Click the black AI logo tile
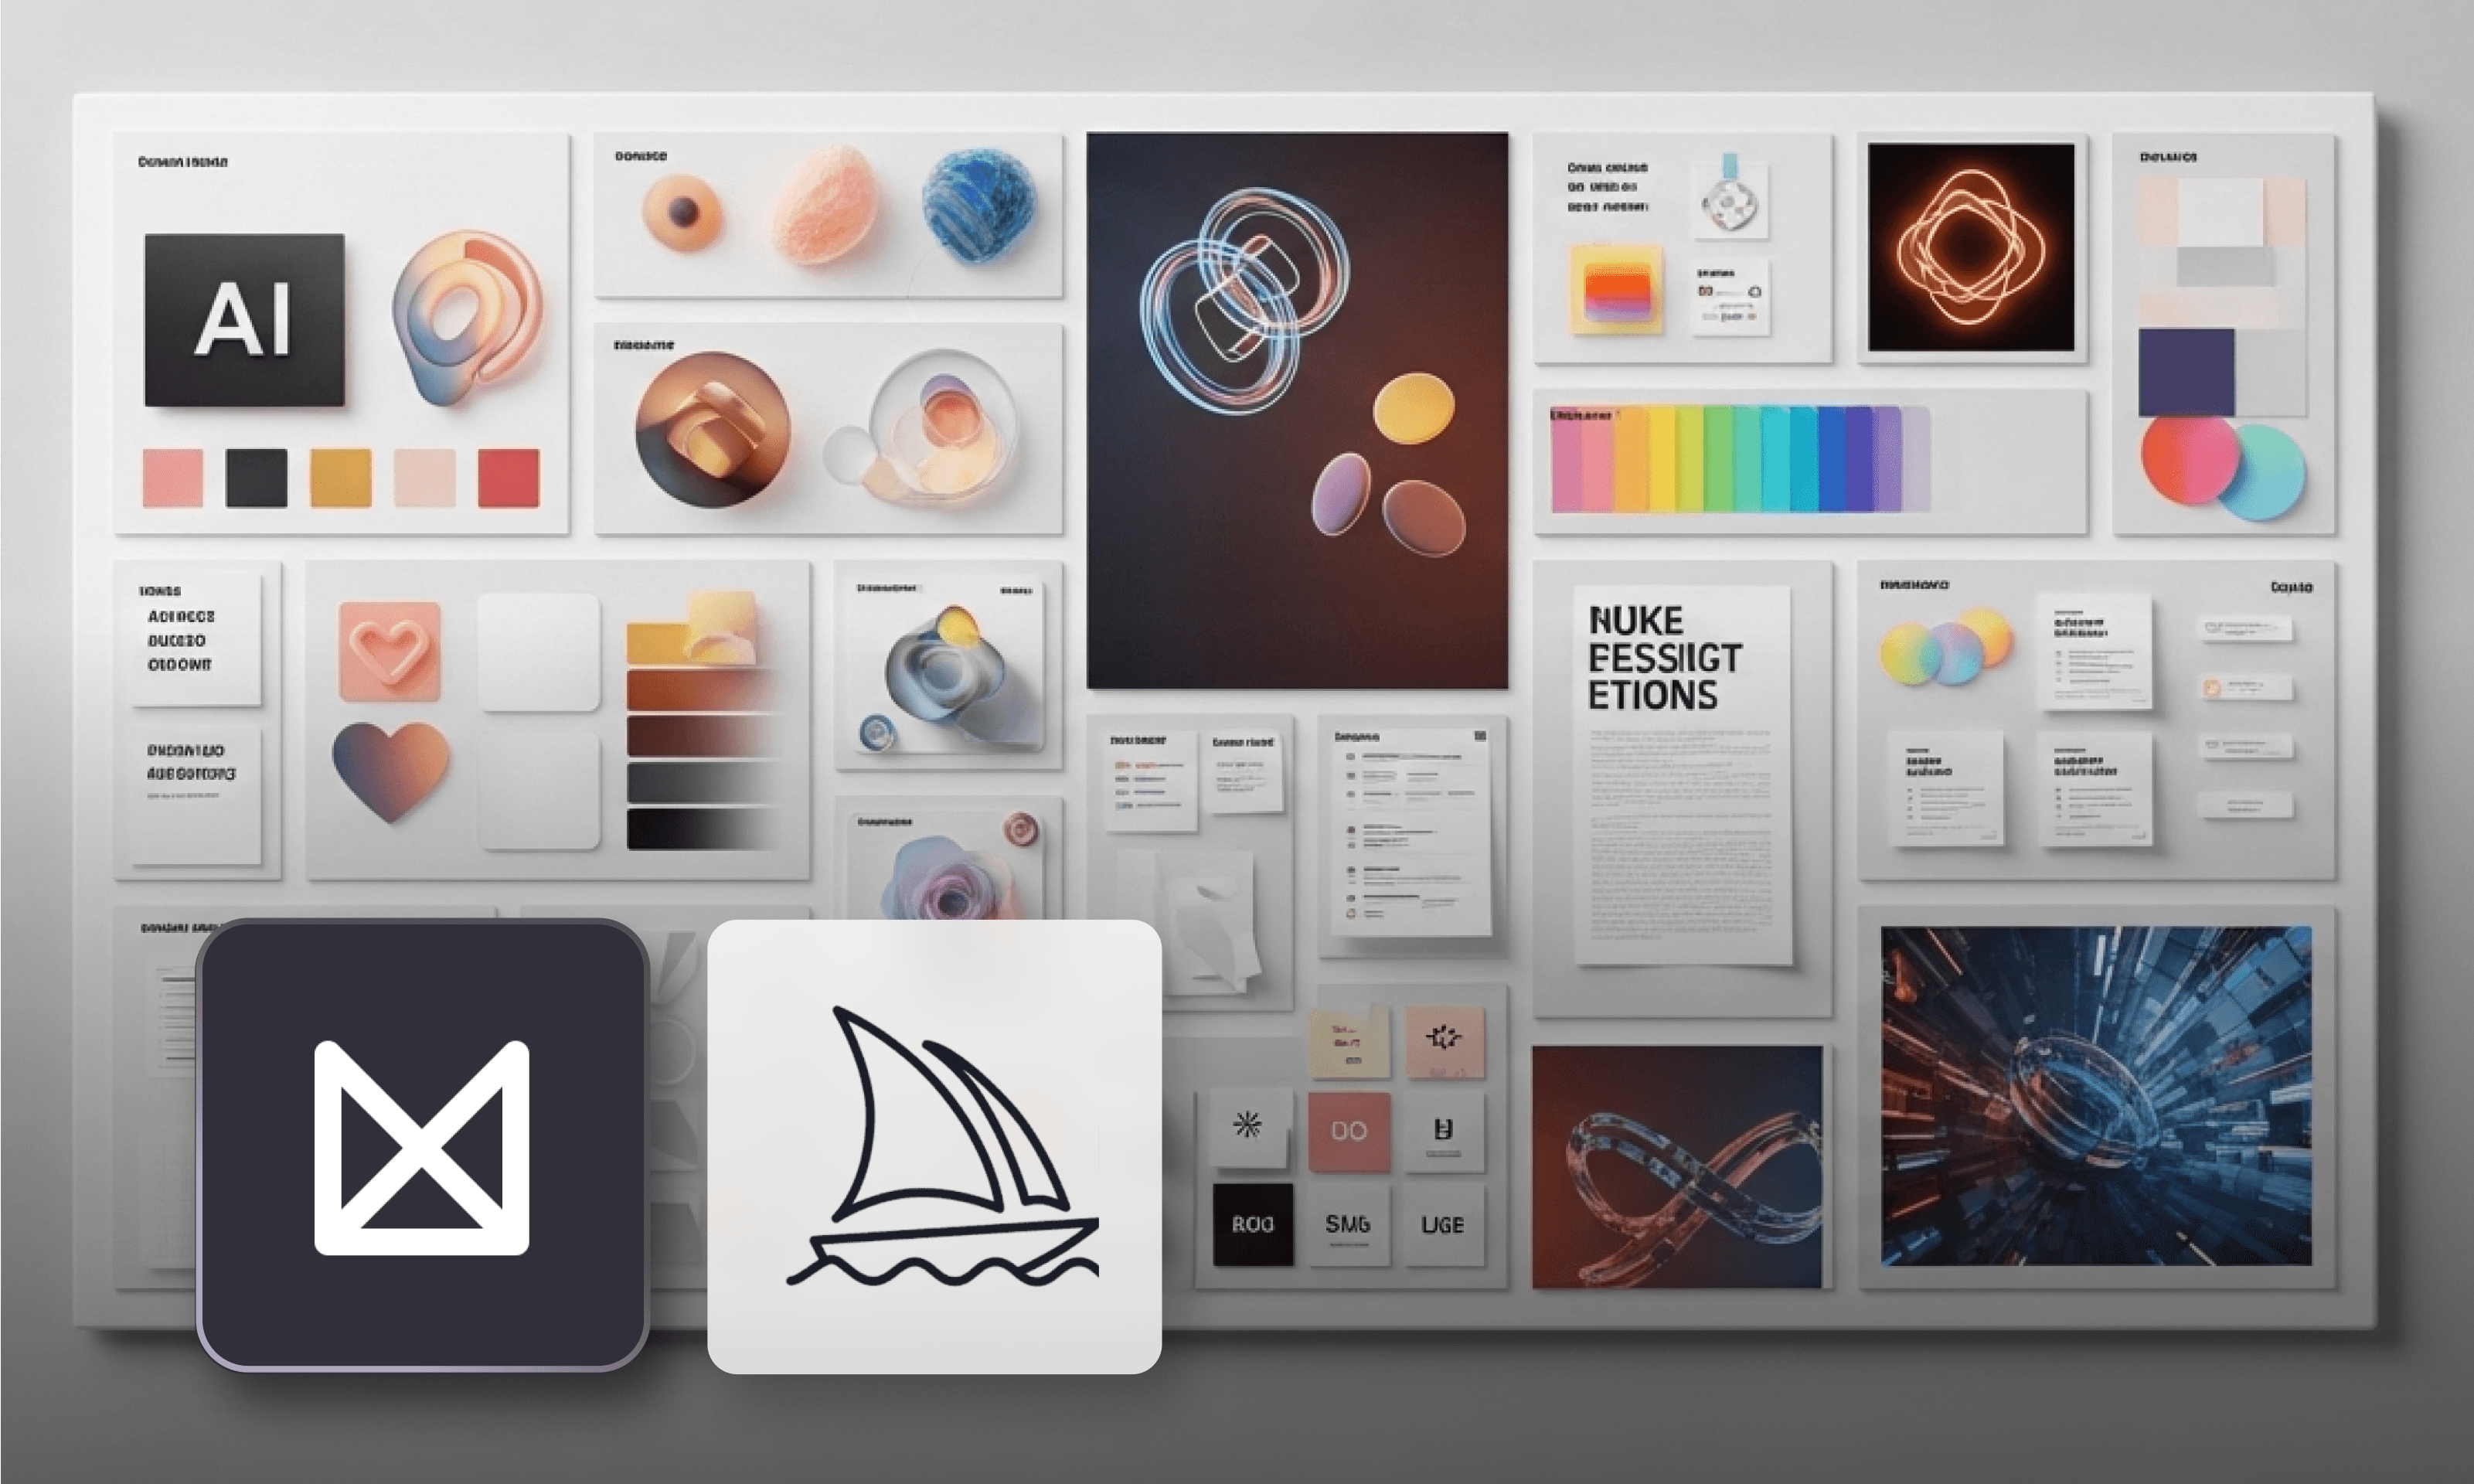 click(244, 320)
